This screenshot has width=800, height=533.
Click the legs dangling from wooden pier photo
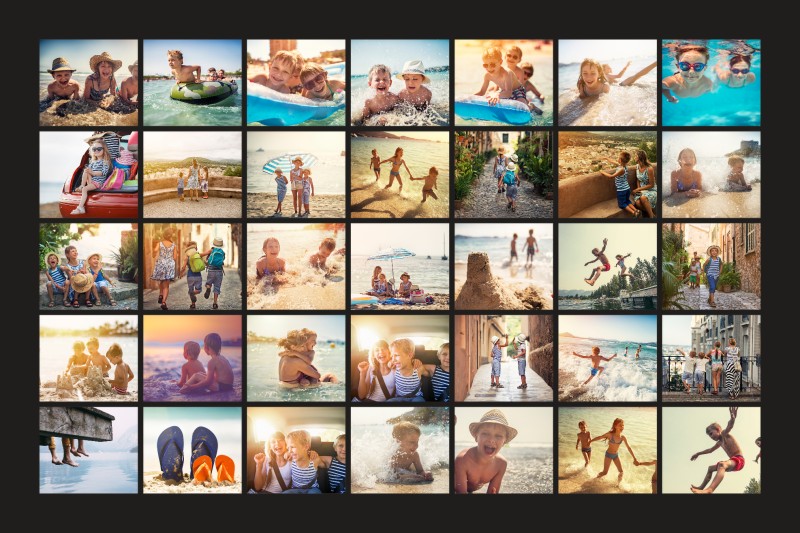tap(89, 450)
